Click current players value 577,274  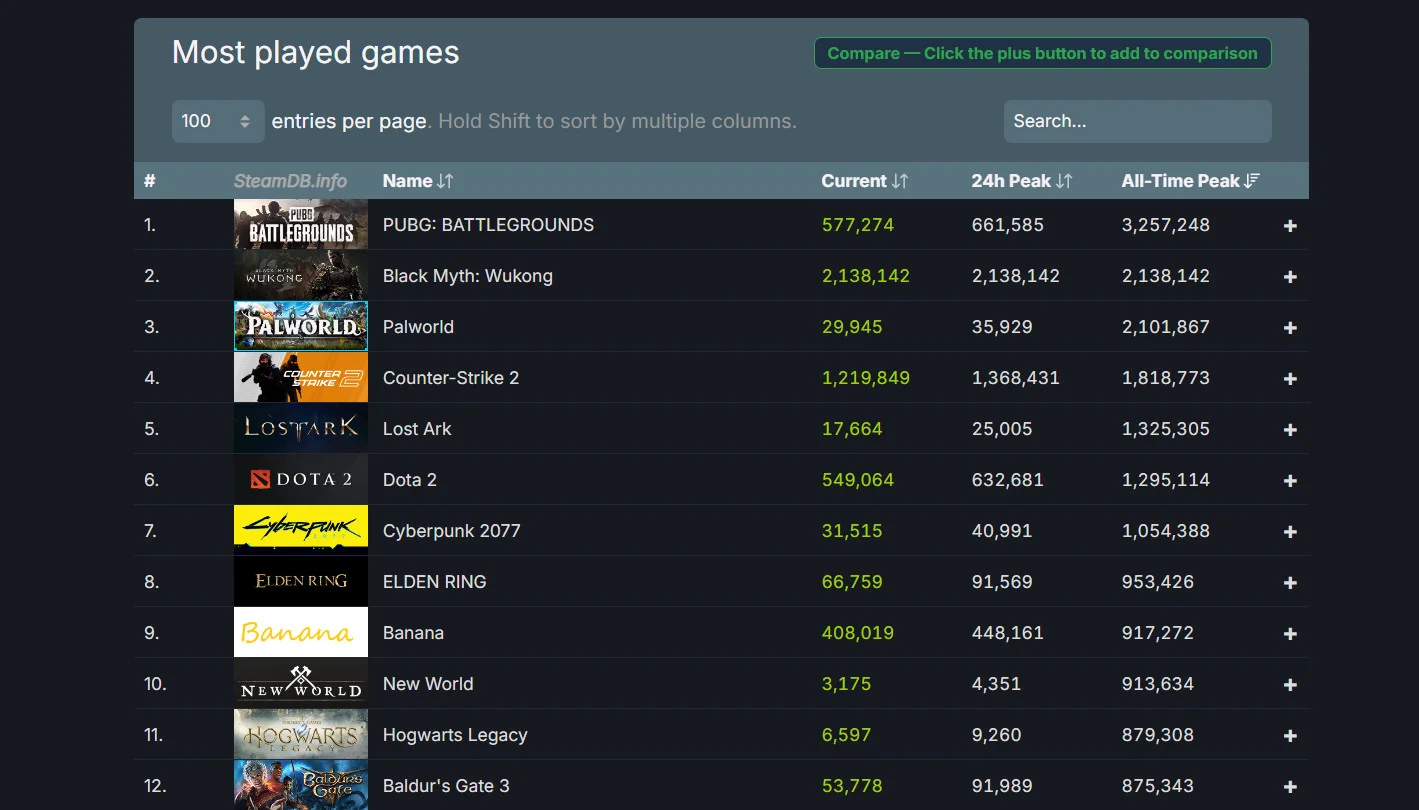click(858, 225)
